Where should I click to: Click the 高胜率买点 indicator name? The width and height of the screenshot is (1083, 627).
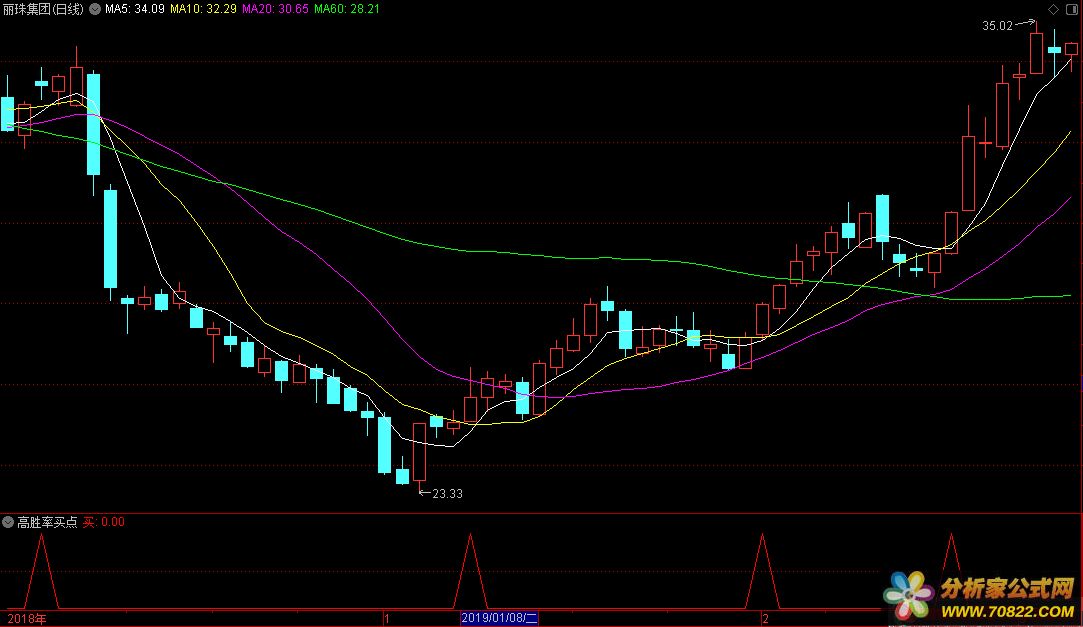pos(47,522)
